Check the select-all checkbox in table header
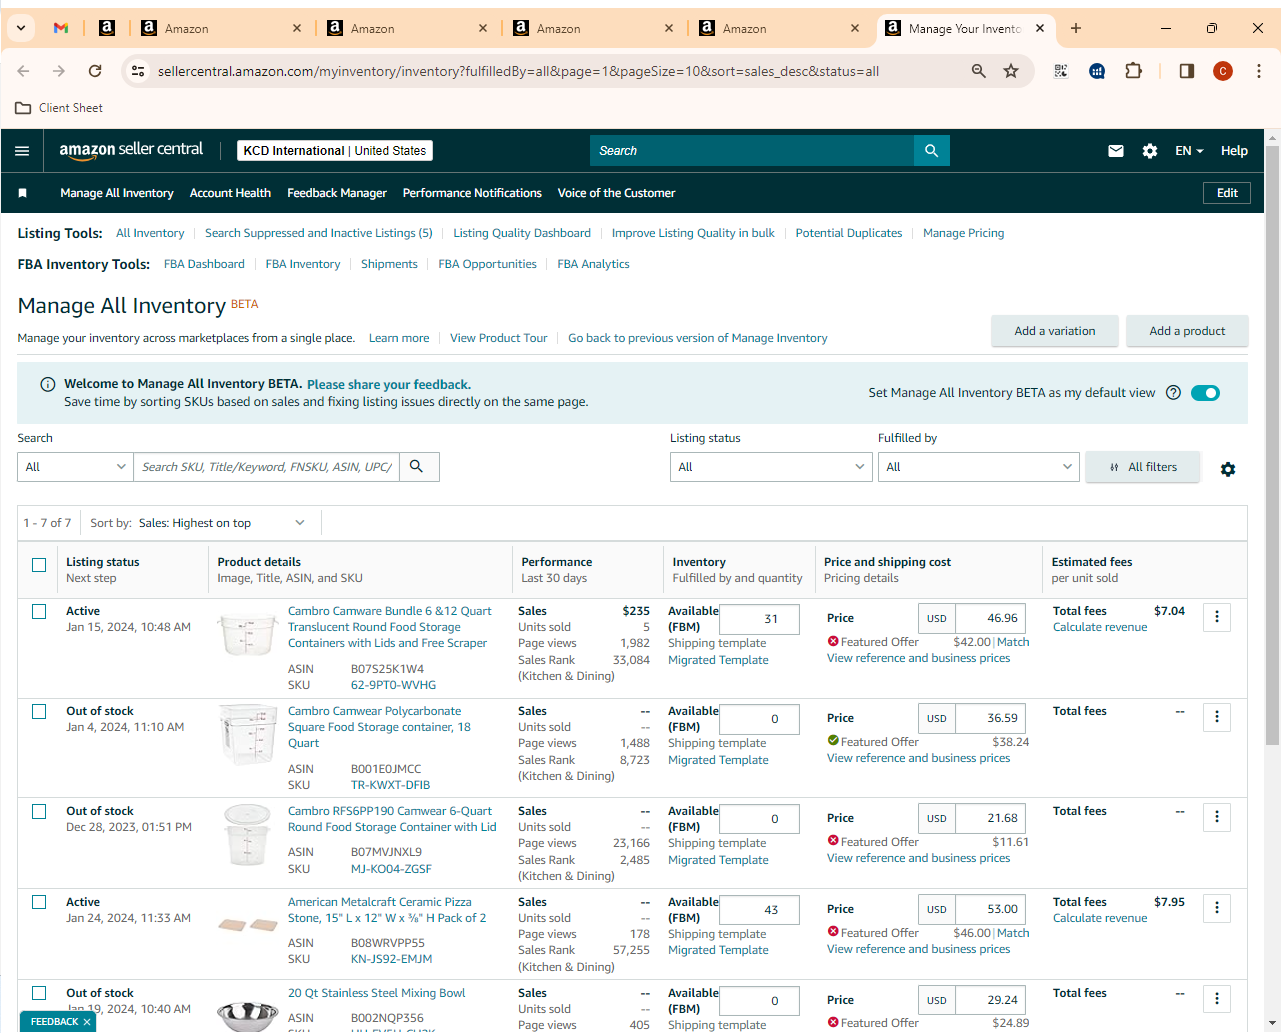This screenshot has width=1281, height=1033. click(39, 565)
